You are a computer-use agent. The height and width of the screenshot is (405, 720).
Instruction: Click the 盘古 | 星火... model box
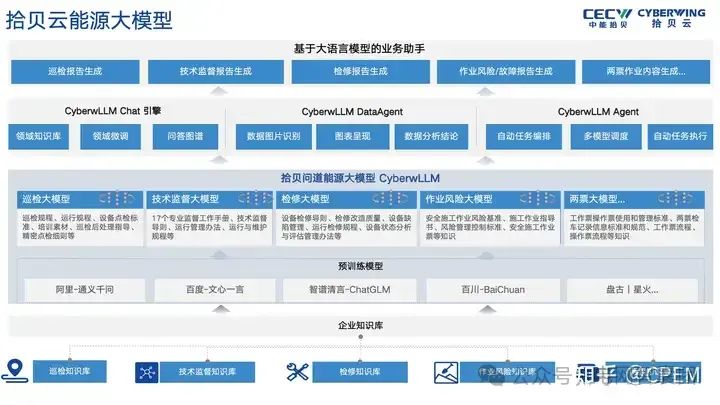[632, 290]
